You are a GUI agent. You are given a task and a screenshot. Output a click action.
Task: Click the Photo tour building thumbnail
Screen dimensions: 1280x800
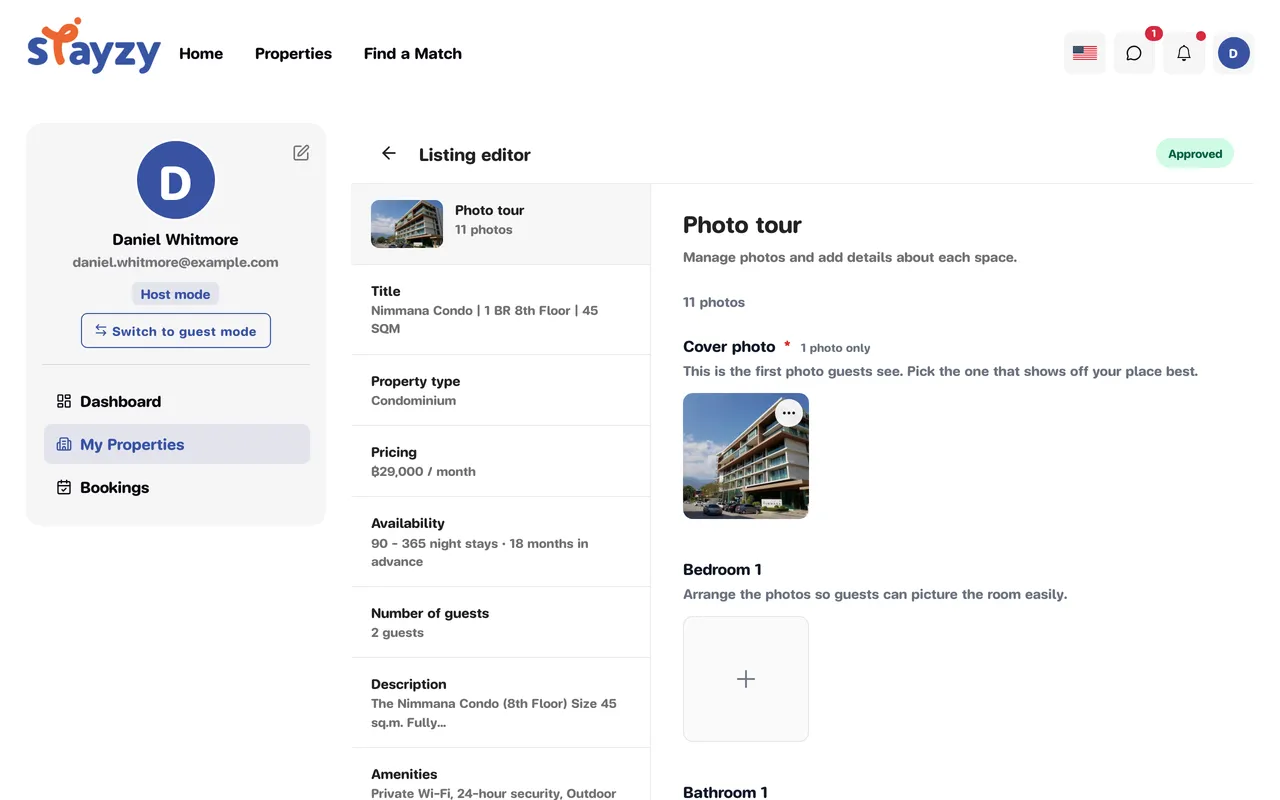pos(407,224)
